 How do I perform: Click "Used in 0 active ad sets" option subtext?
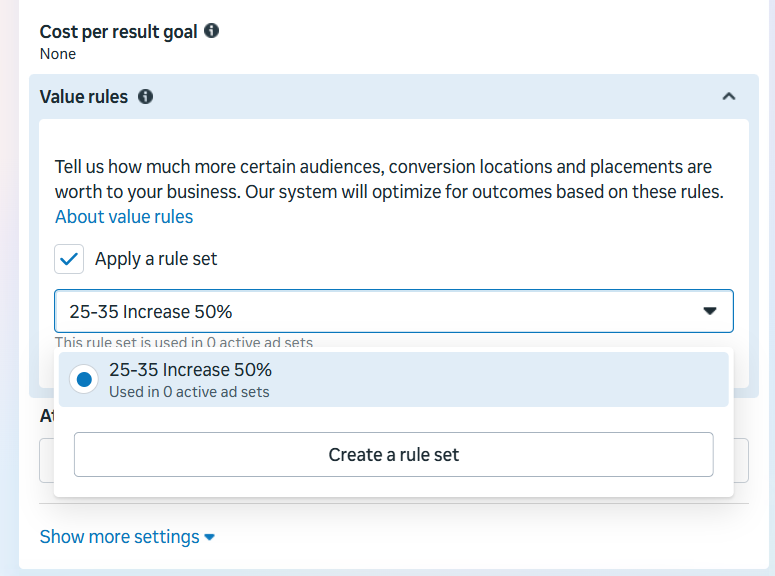(x=189, y=392)
